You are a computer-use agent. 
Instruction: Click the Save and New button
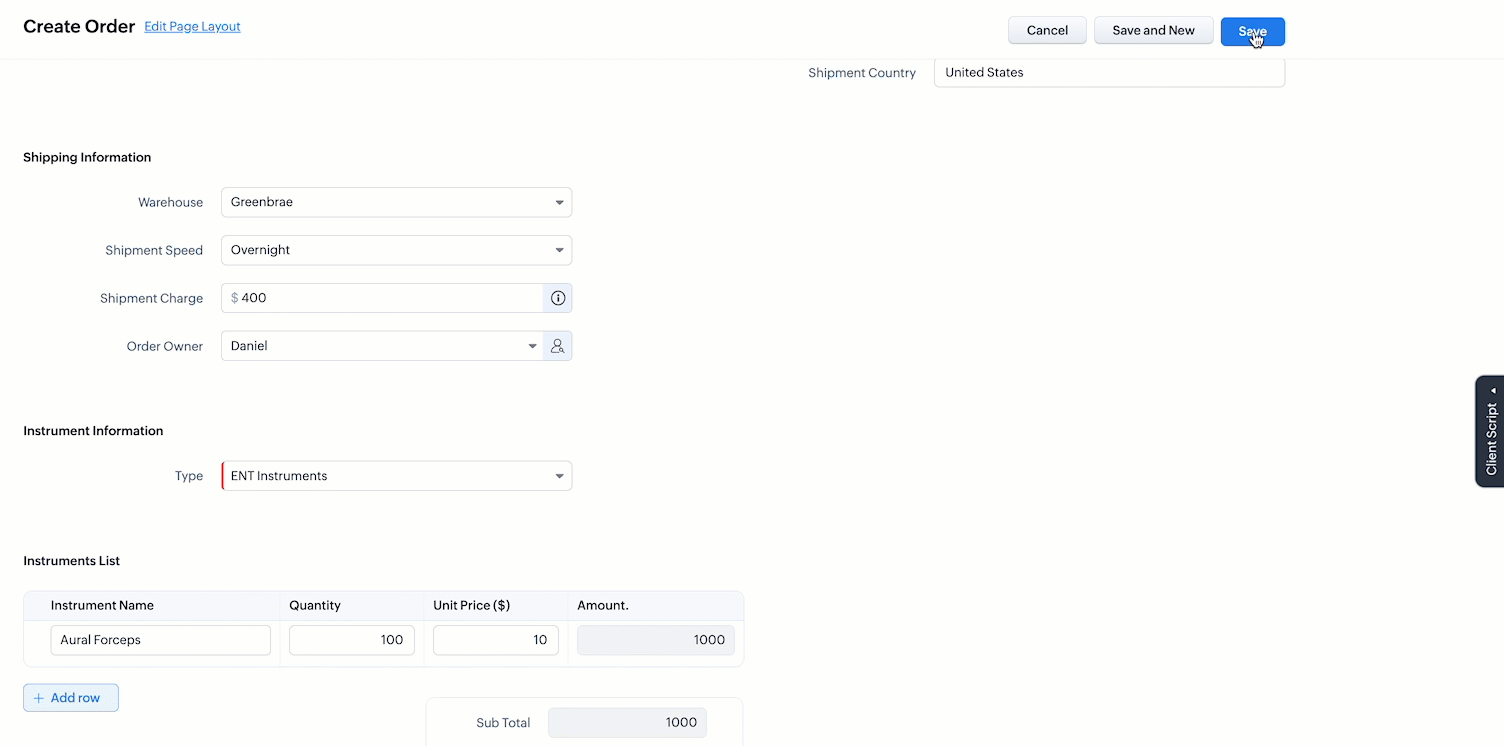pyautogui.click(x=1153, y=31)
